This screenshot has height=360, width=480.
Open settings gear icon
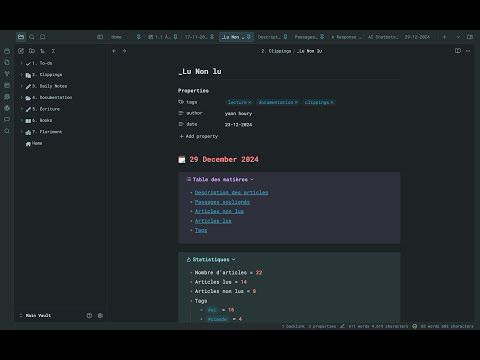coord(100,315)
